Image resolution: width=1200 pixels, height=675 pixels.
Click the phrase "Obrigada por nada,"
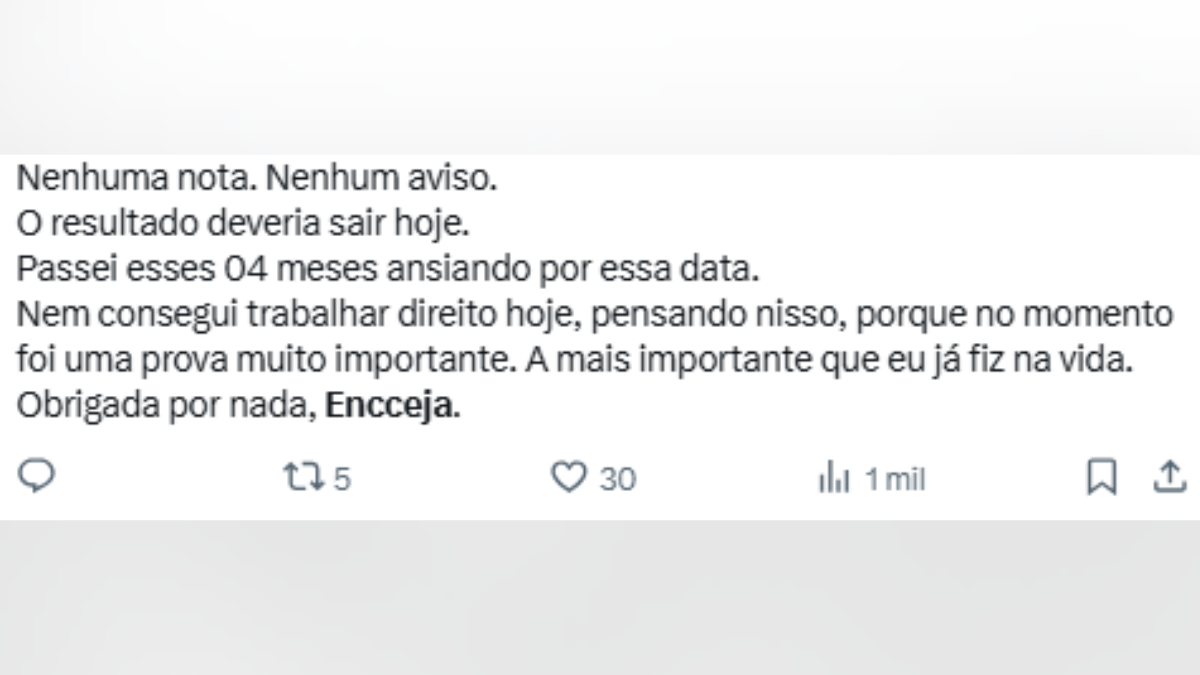coord(169,408)
